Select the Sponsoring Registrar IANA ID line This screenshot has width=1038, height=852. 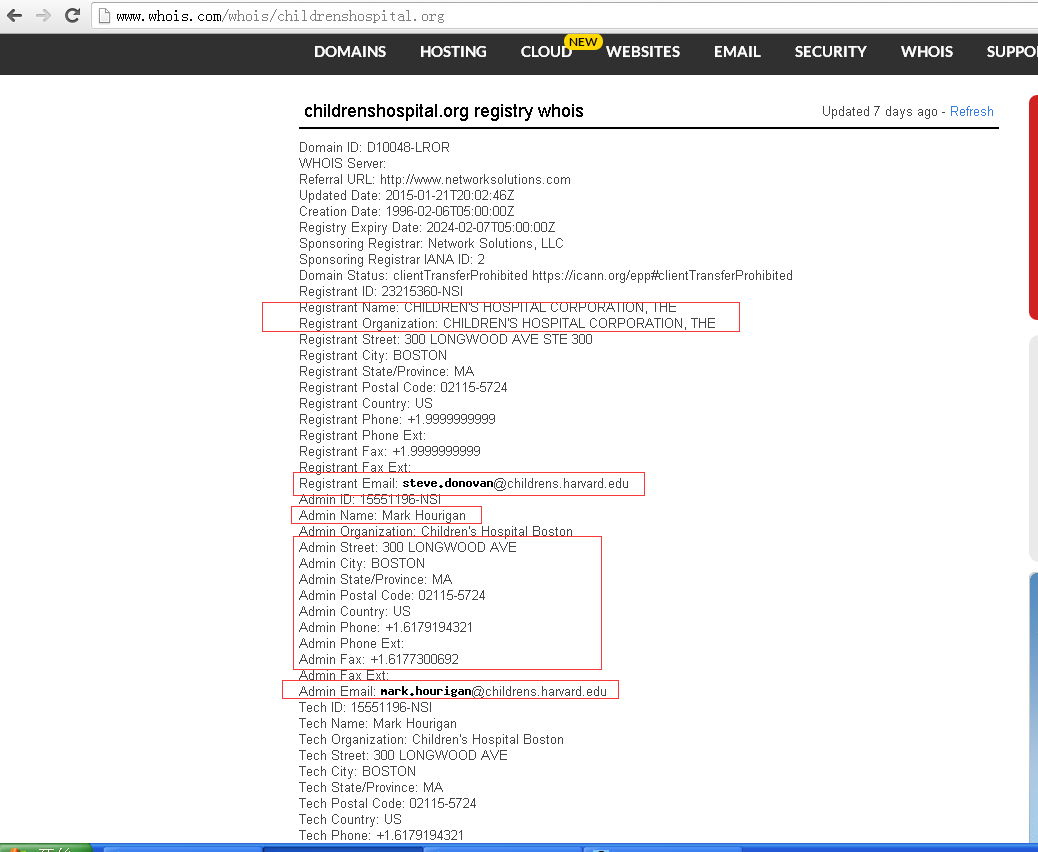pyautogui.click(x=391, y=260)
